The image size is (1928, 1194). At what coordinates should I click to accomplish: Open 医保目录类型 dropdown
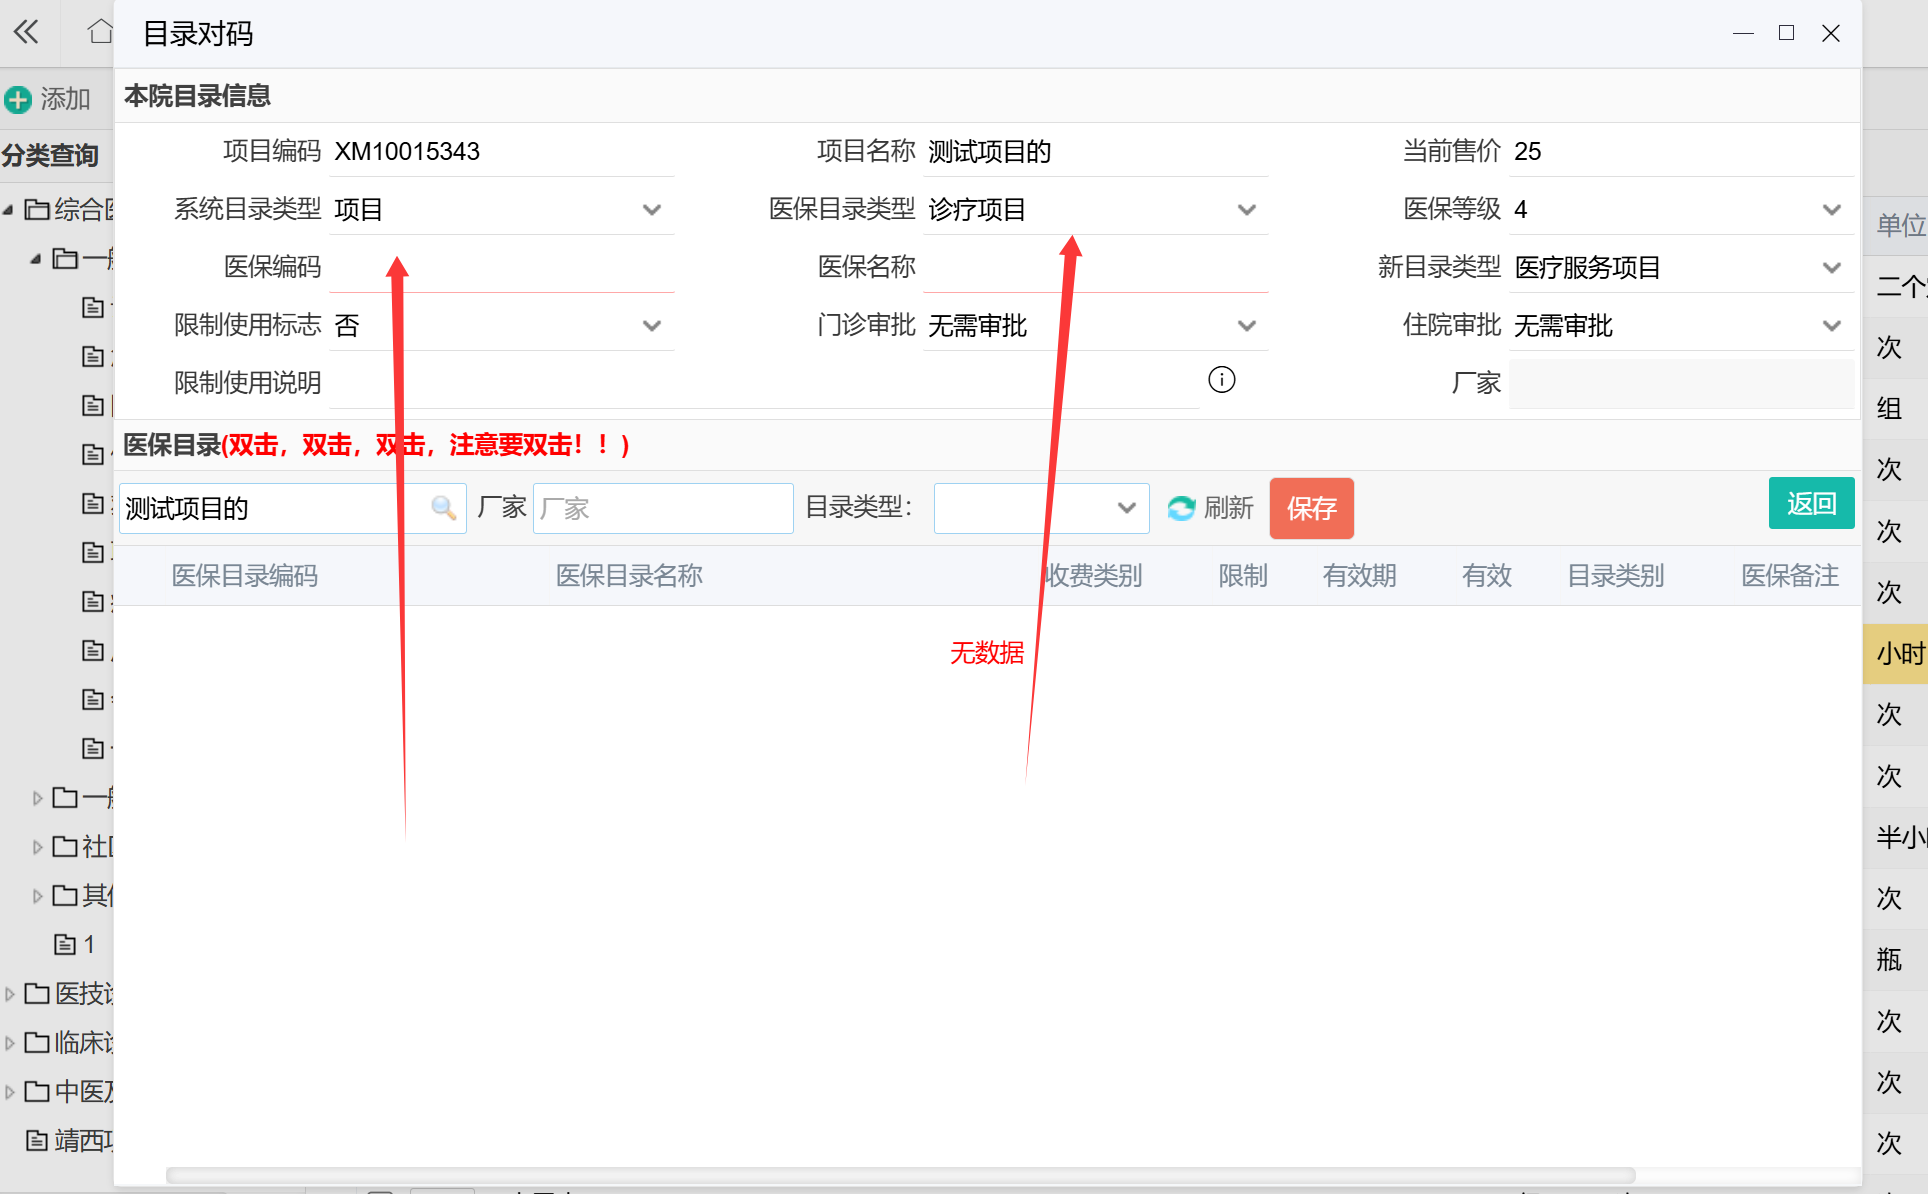pos(1246,209)
